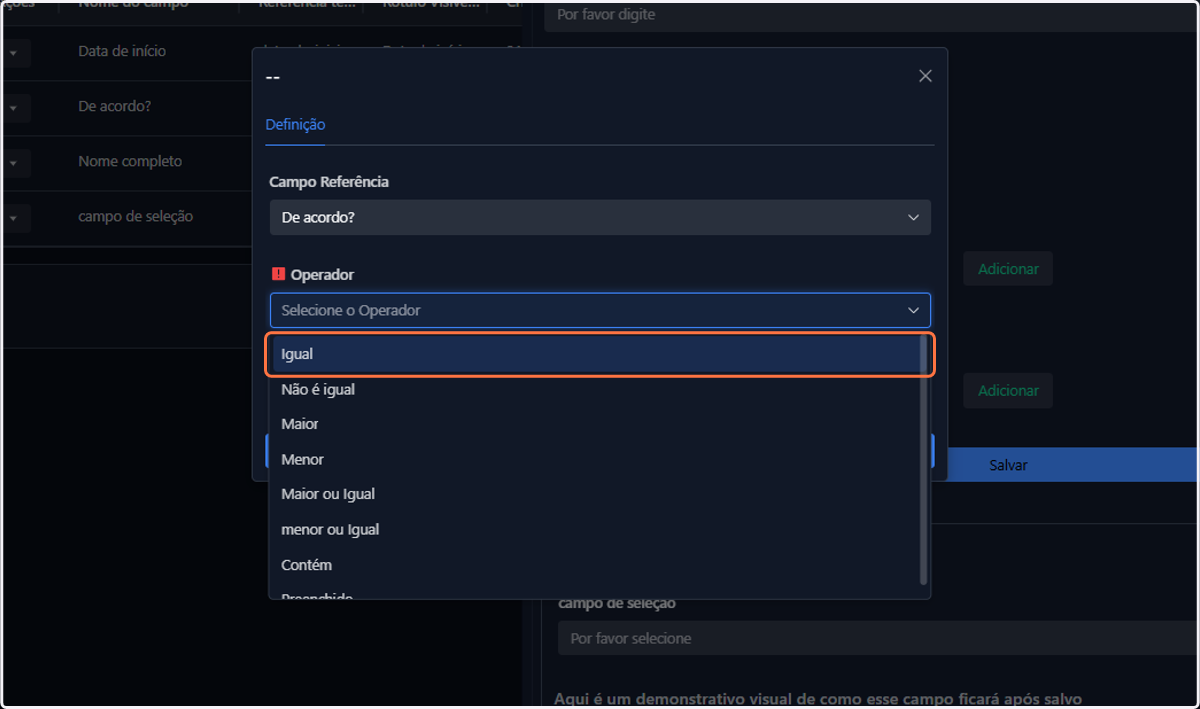Choose the Contém operator option
This screenshot has width=1200, height=709.
pos(595,565)
